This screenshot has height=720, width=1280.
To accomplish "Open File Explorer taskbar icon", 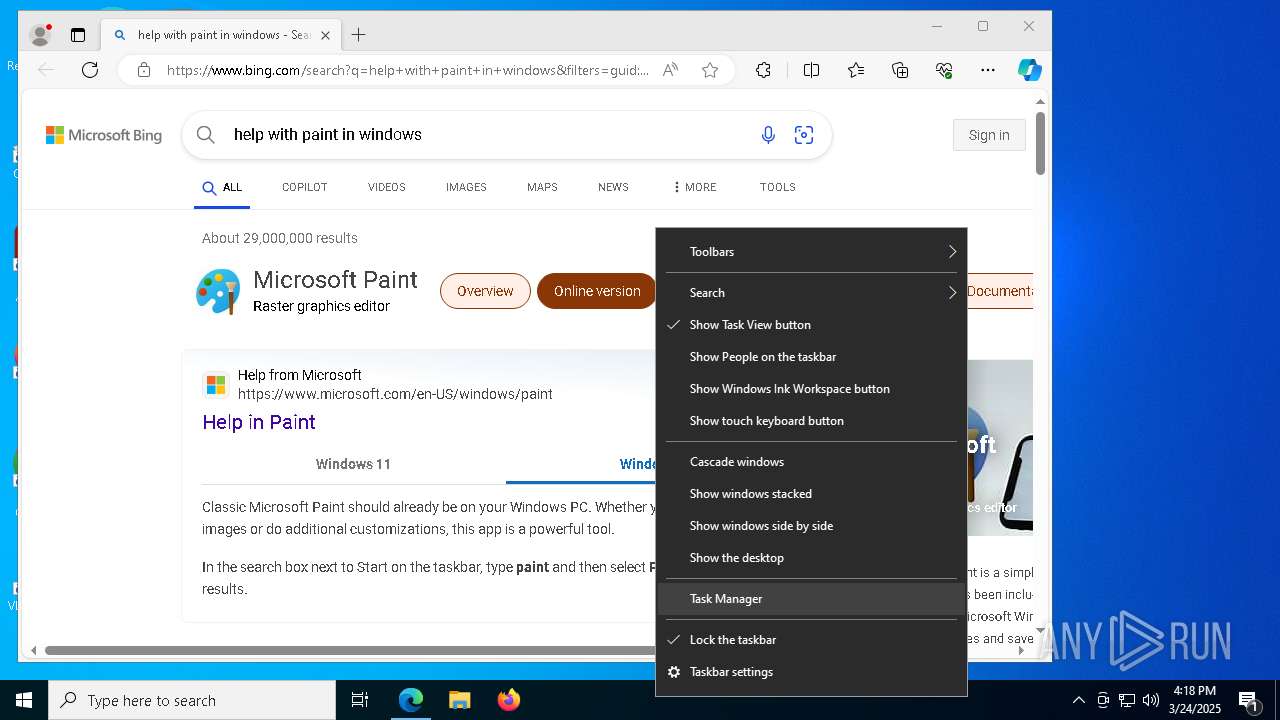I will (459, 700).
